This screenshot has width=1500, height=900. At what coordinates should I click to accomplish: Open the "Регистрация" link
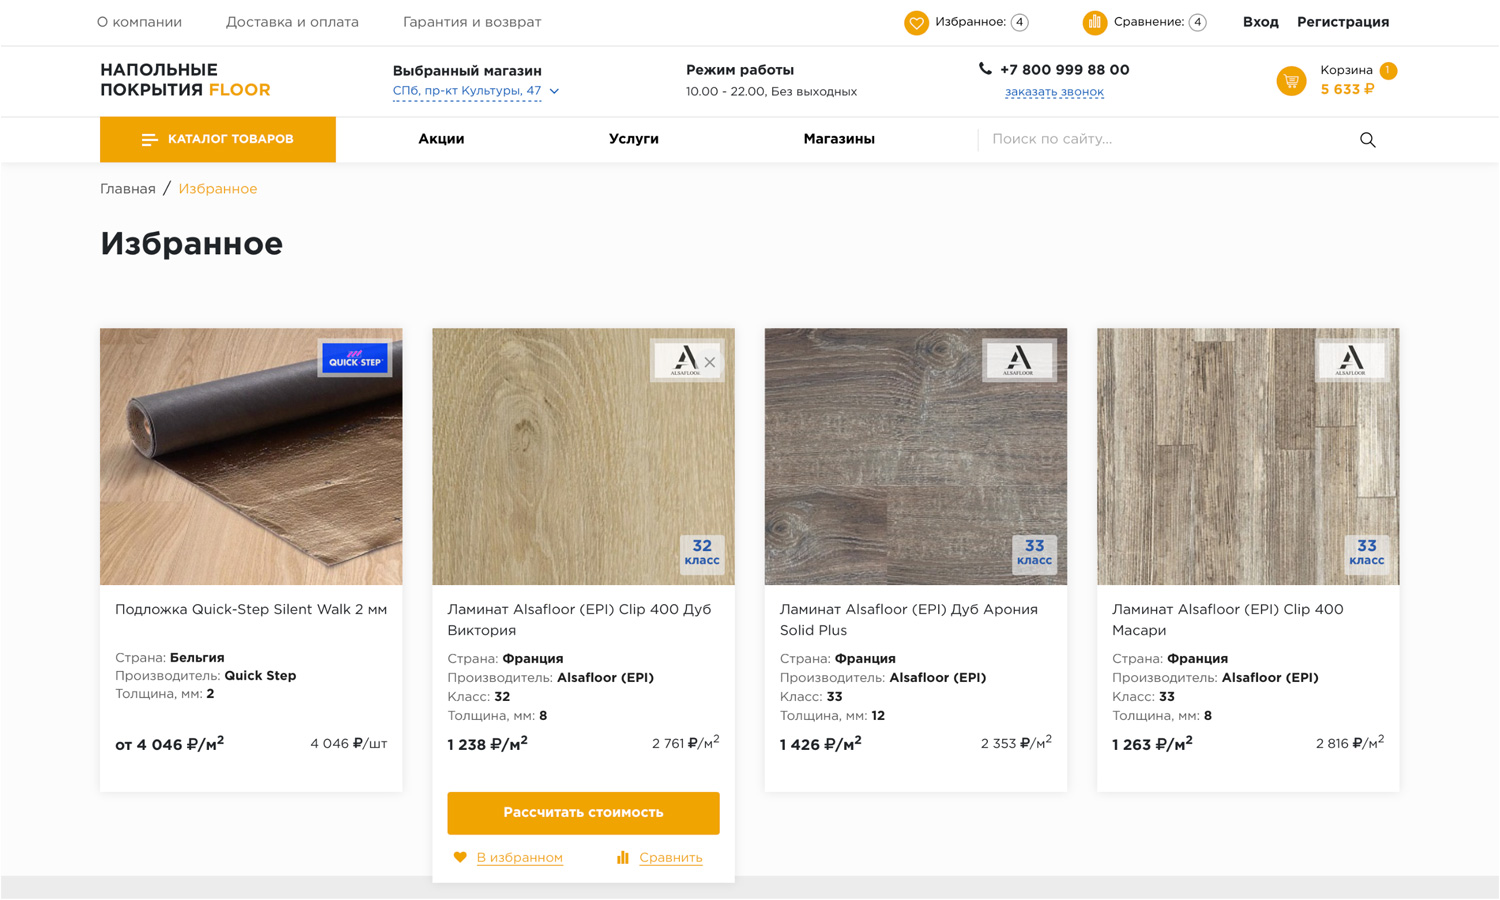[1342, 22]
